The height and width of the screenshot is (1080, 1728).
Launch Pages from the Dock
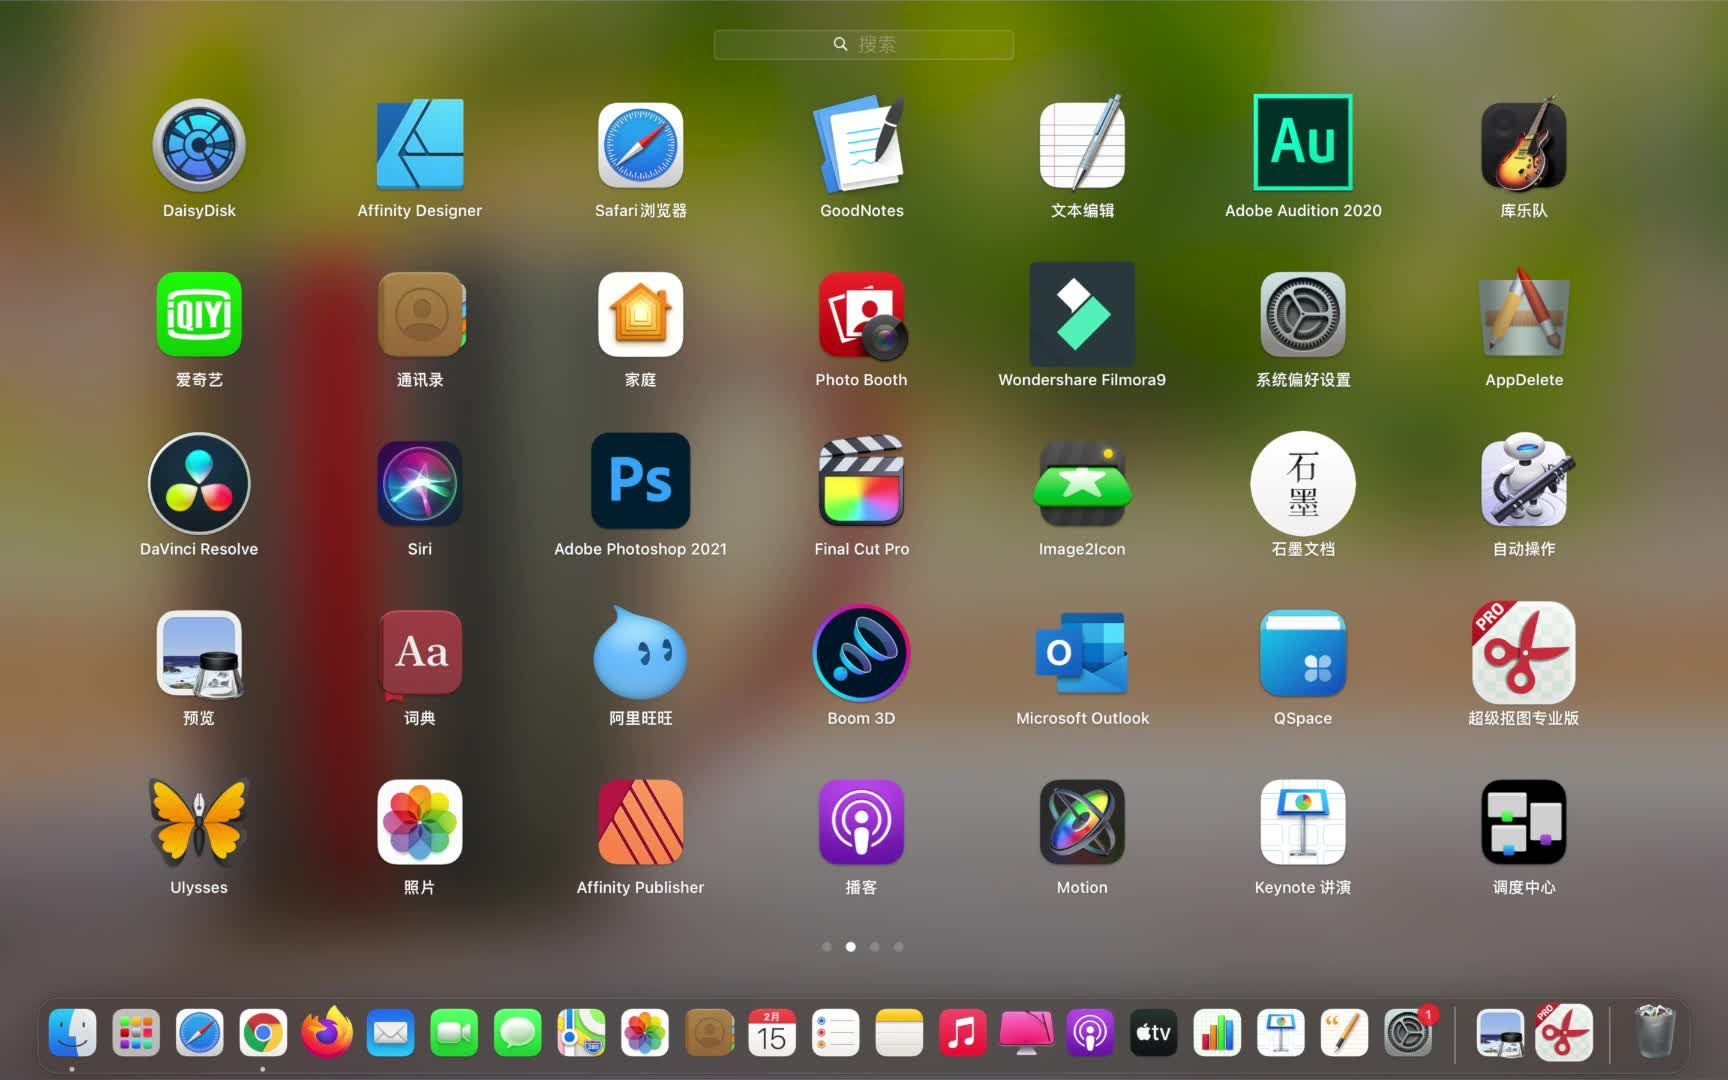1344,1032
